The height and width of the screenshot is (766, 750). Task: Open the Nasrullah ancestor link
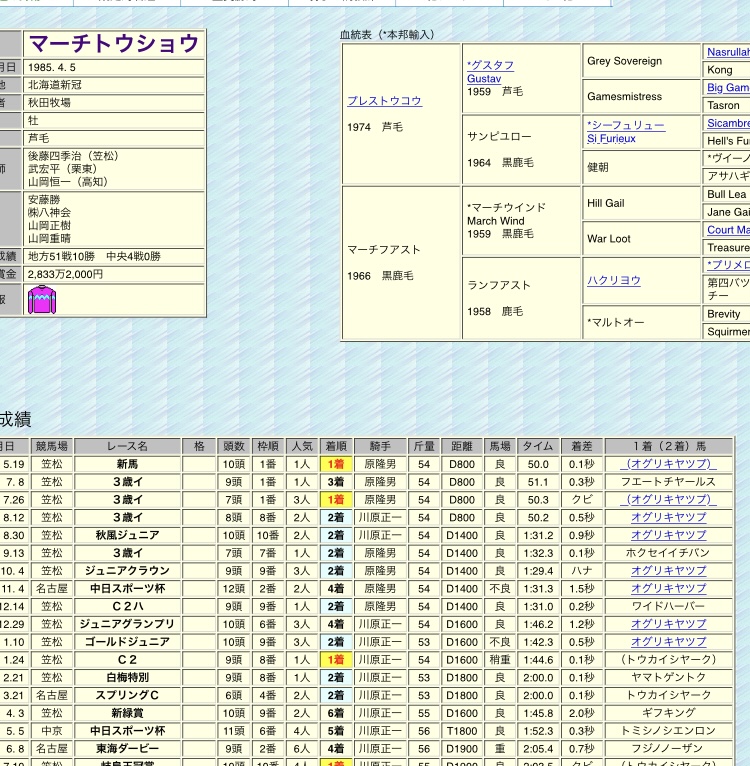727,52
